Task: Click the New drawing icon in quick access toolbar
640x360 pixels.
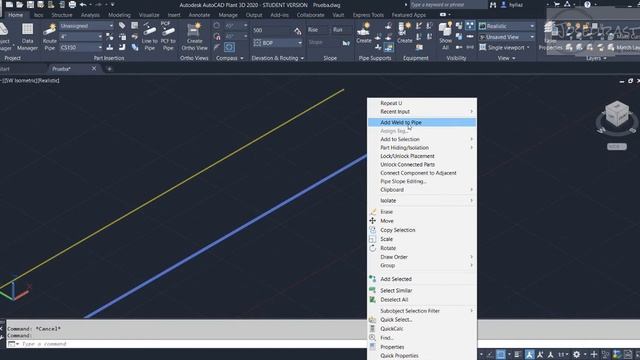Action: point(9,4)
